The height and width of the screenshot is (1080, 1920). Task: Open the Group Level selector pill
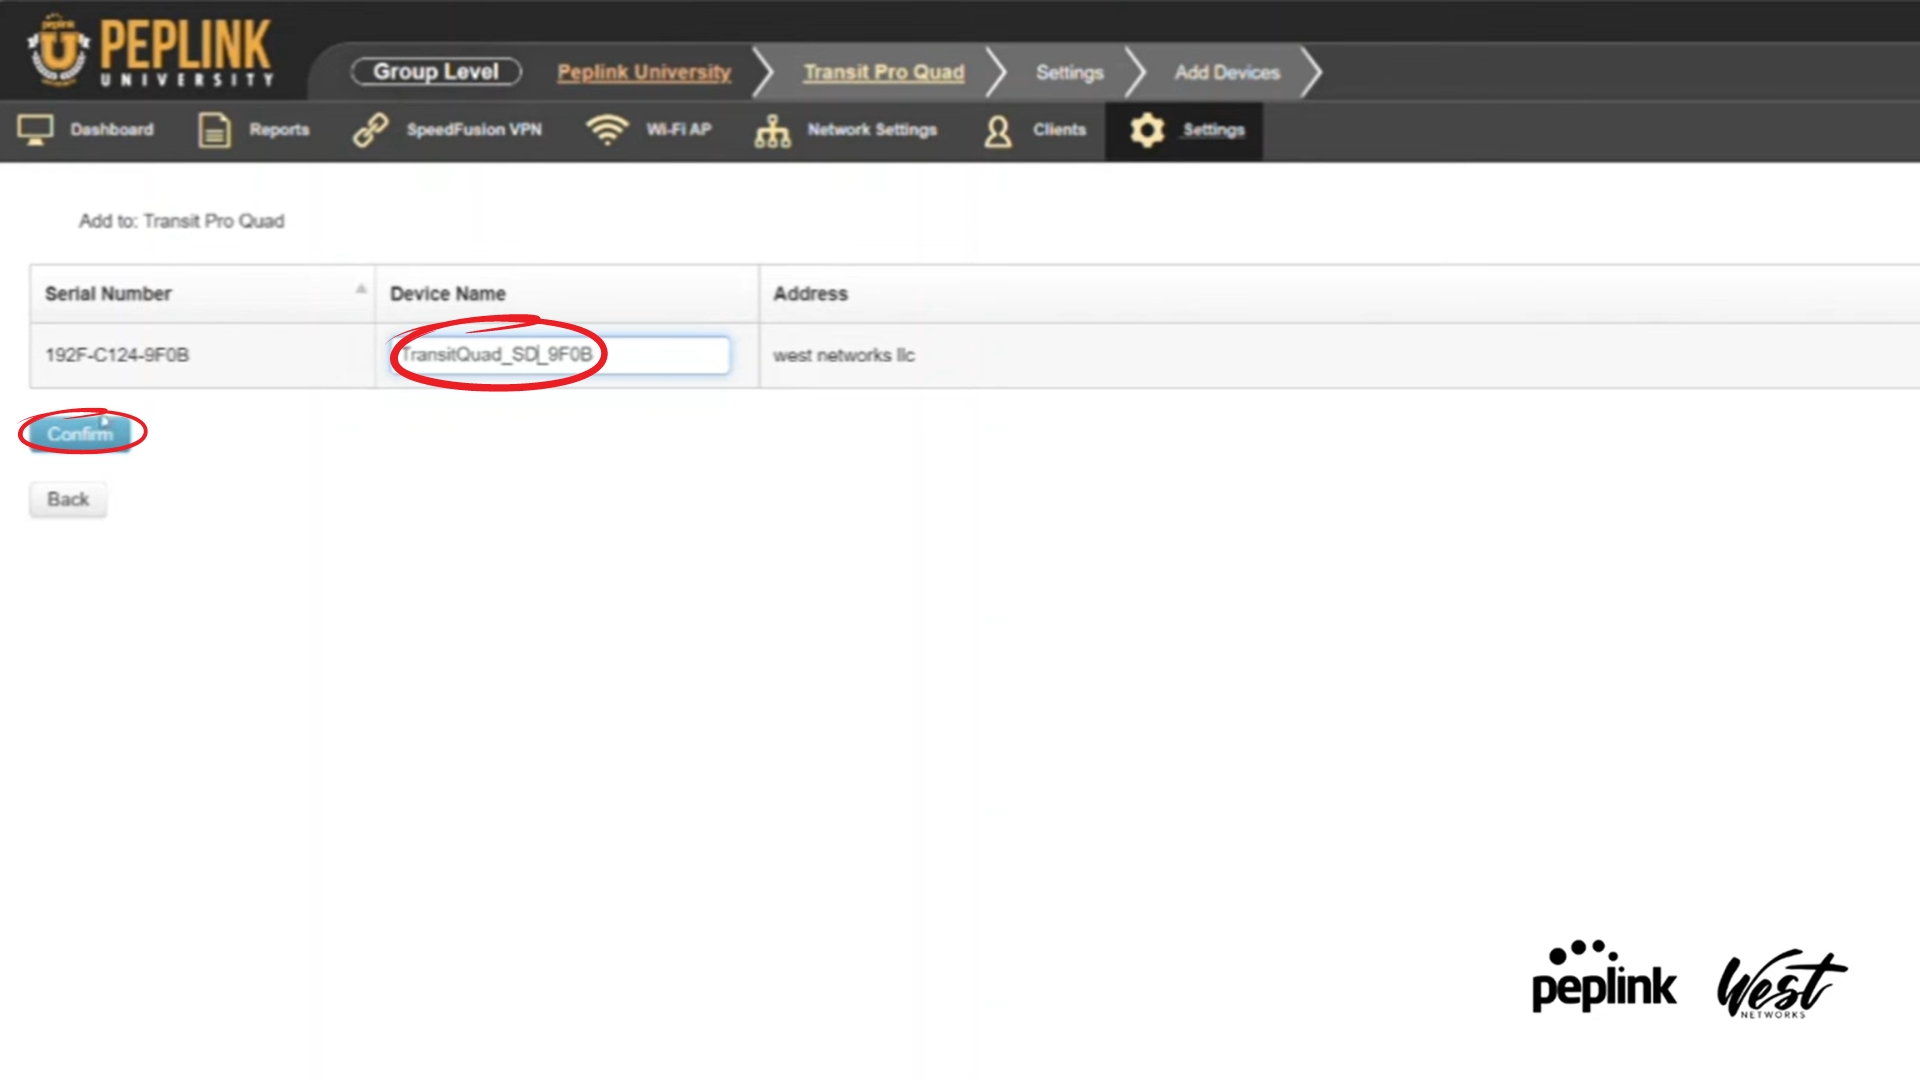[x=436, y=72]
